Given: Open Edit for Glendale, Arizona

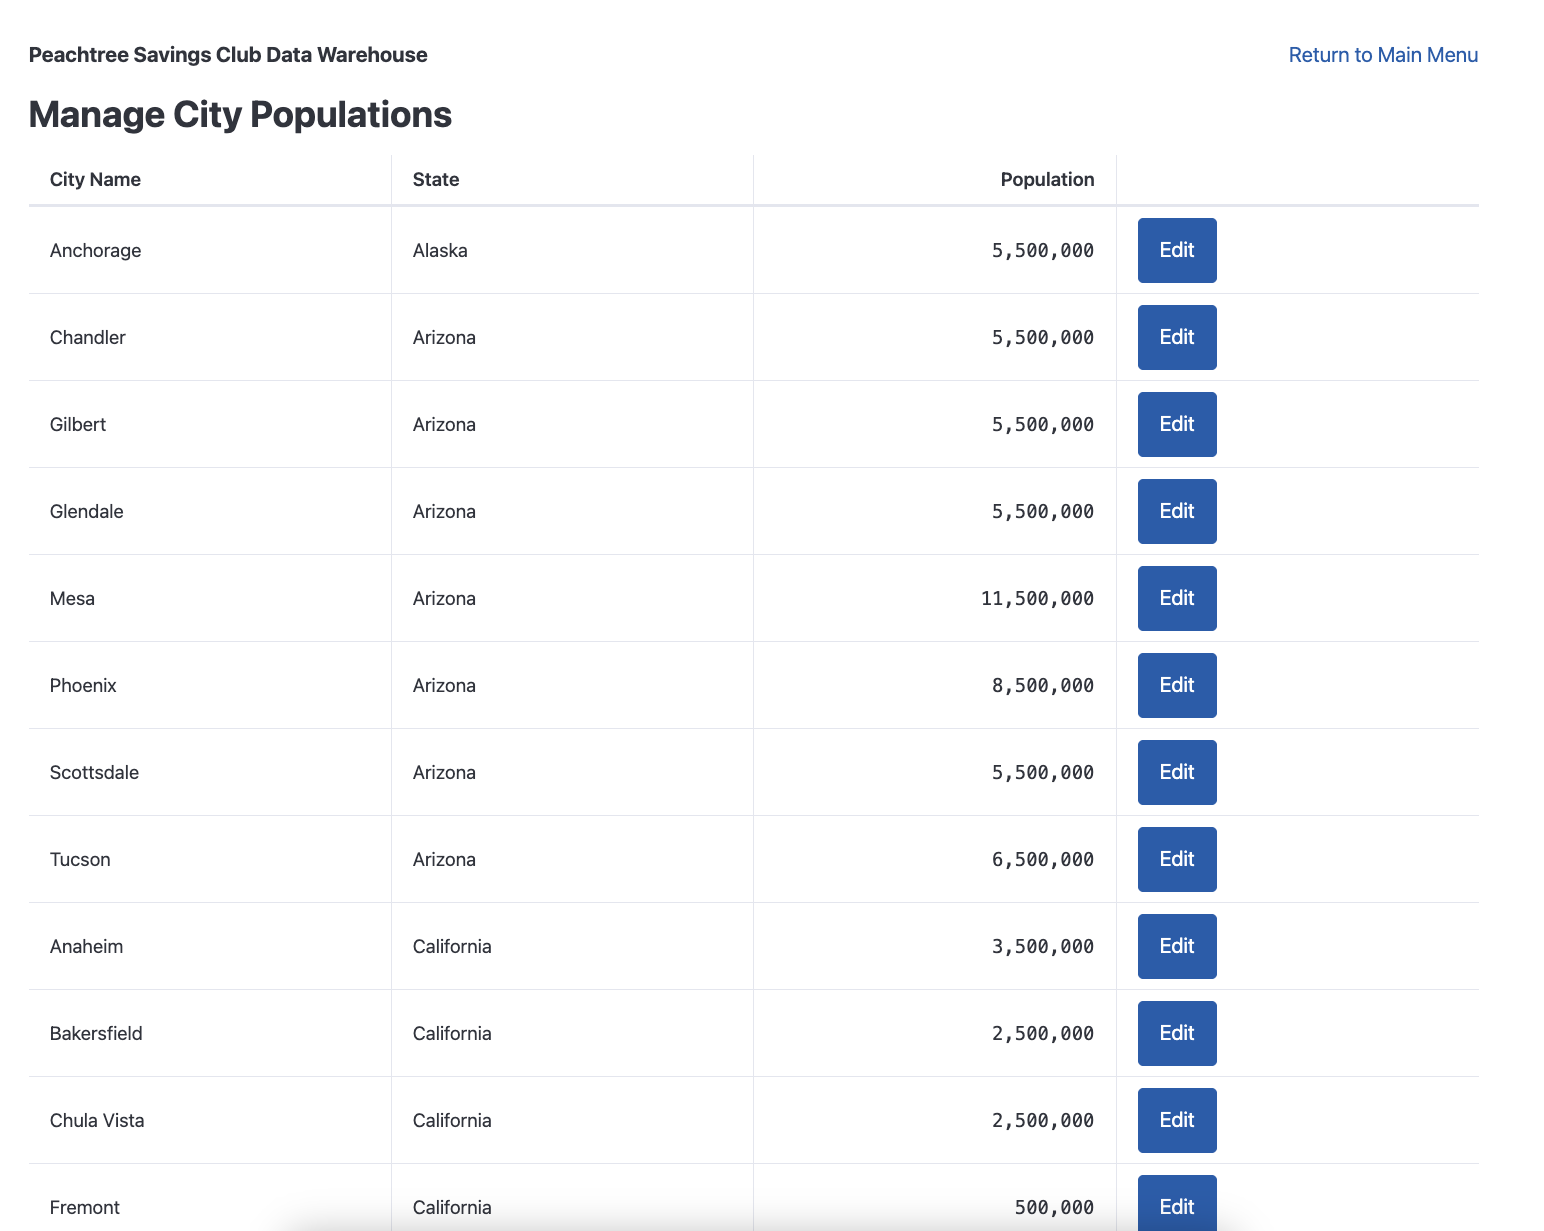Looking at the screenshot, I should click(1176, 511).
